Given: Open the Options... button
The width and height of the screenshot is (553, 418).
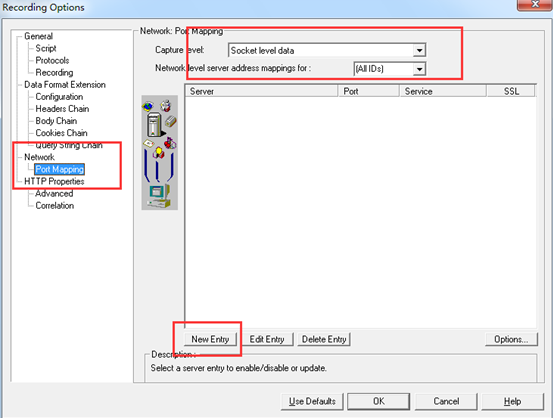Looking at the screenshot, I should pyautogui.click(x=511, y=339).
